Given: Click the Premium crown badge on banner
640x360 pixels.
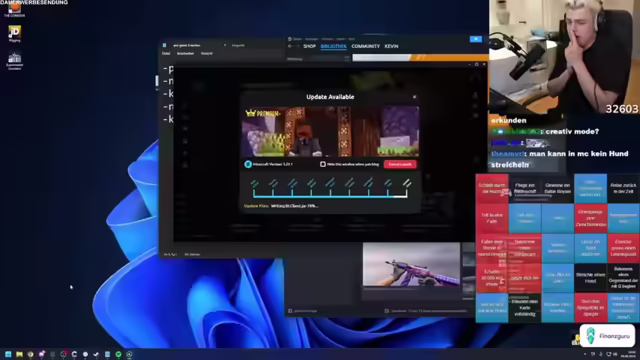Looking at the screenshot, I should pos(262,113).
